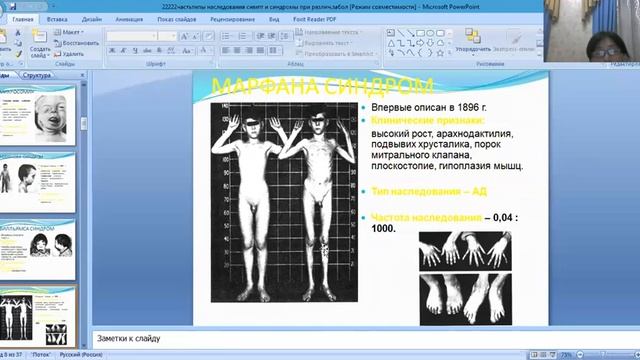The height and width of the screenshot is (360, 640).
Task: Toggle underline Ч formatting
Action: pos(135,51)
